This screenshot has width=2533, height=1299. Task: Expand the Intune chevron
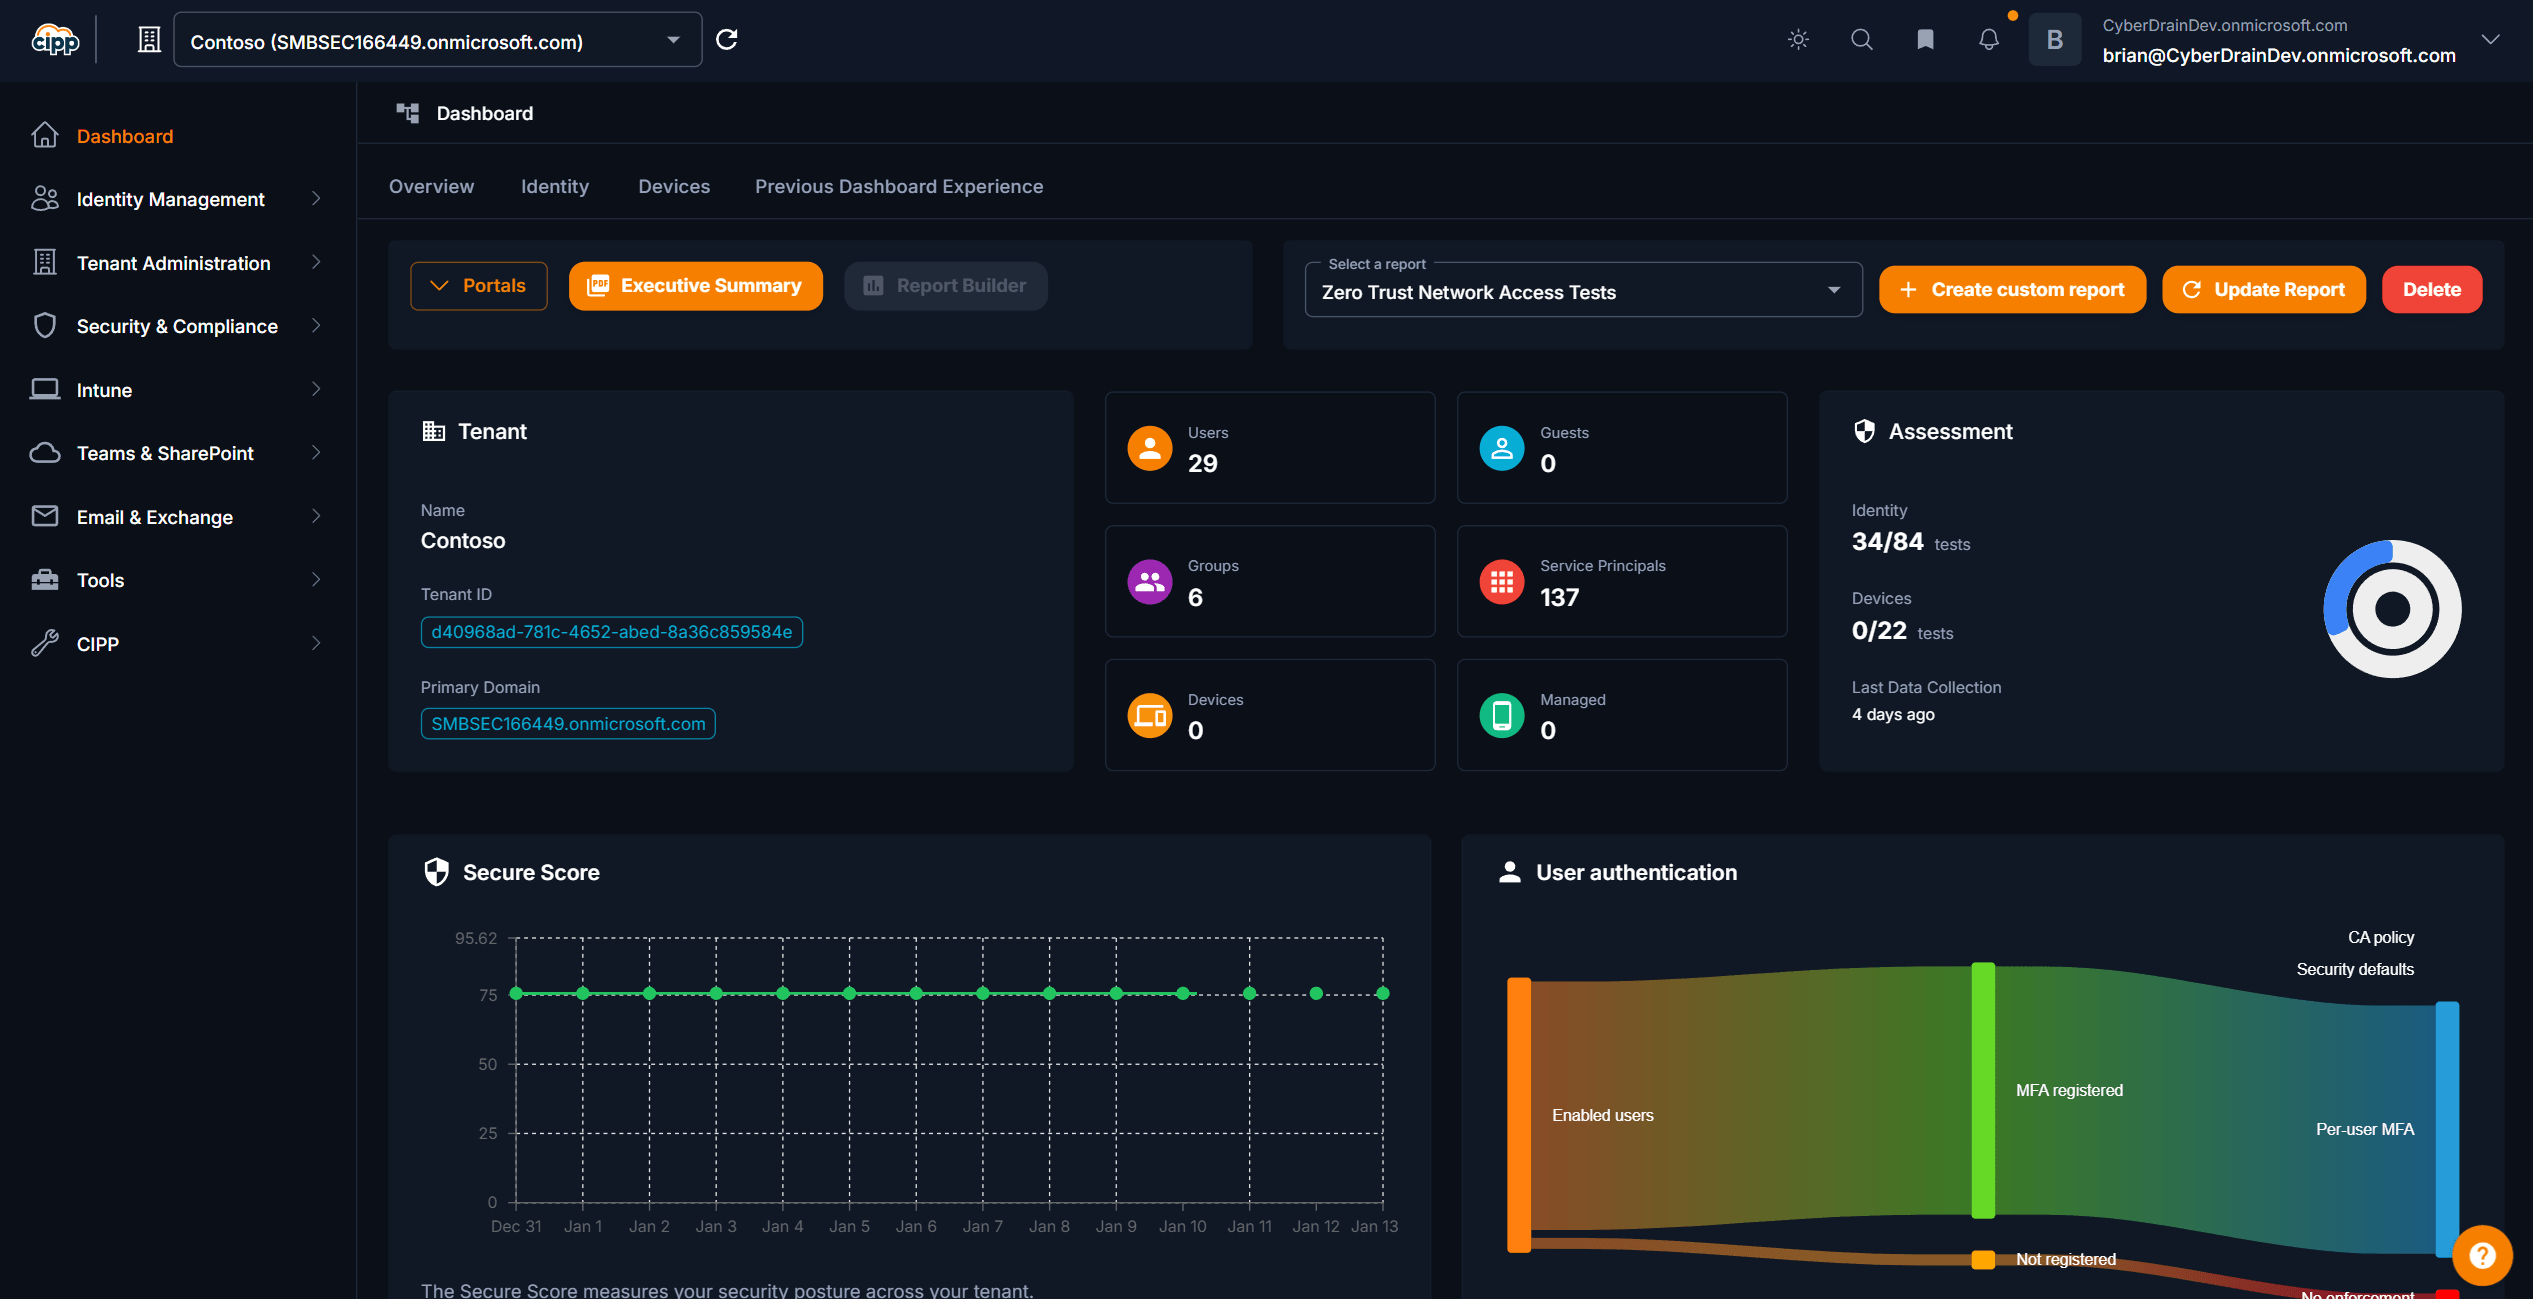tap(316, 389)
